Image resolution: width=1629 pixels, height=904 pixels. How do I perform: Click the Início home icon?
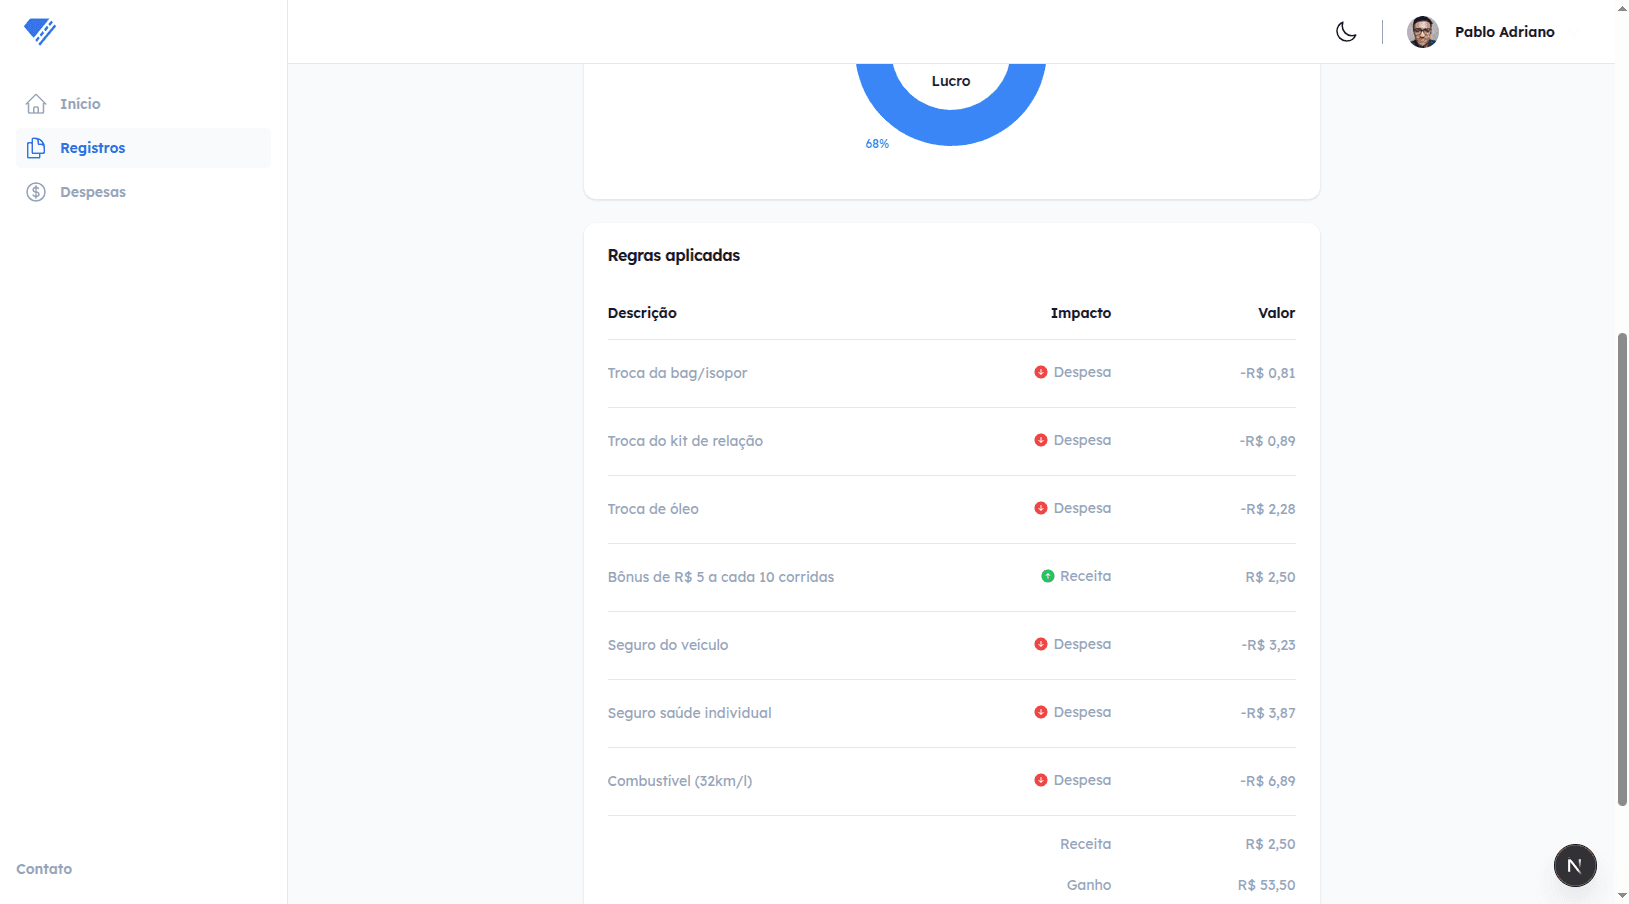36,104
